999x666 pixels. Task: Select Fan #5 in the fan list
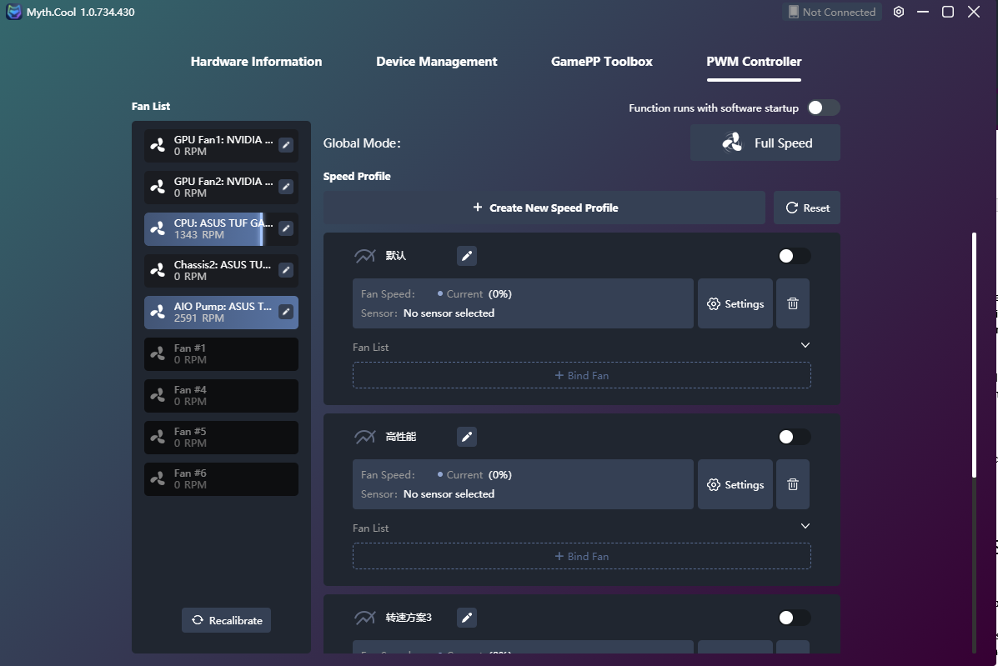[221, 437]
